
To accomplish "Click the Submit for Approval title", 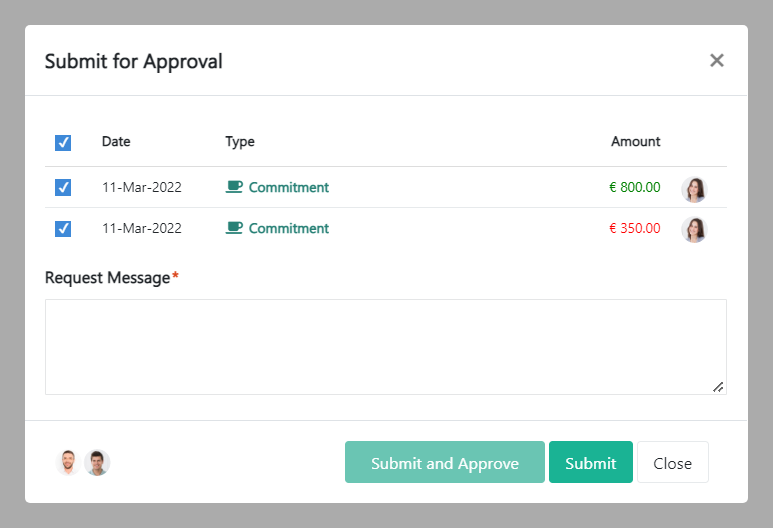I will tap(134, 62).
